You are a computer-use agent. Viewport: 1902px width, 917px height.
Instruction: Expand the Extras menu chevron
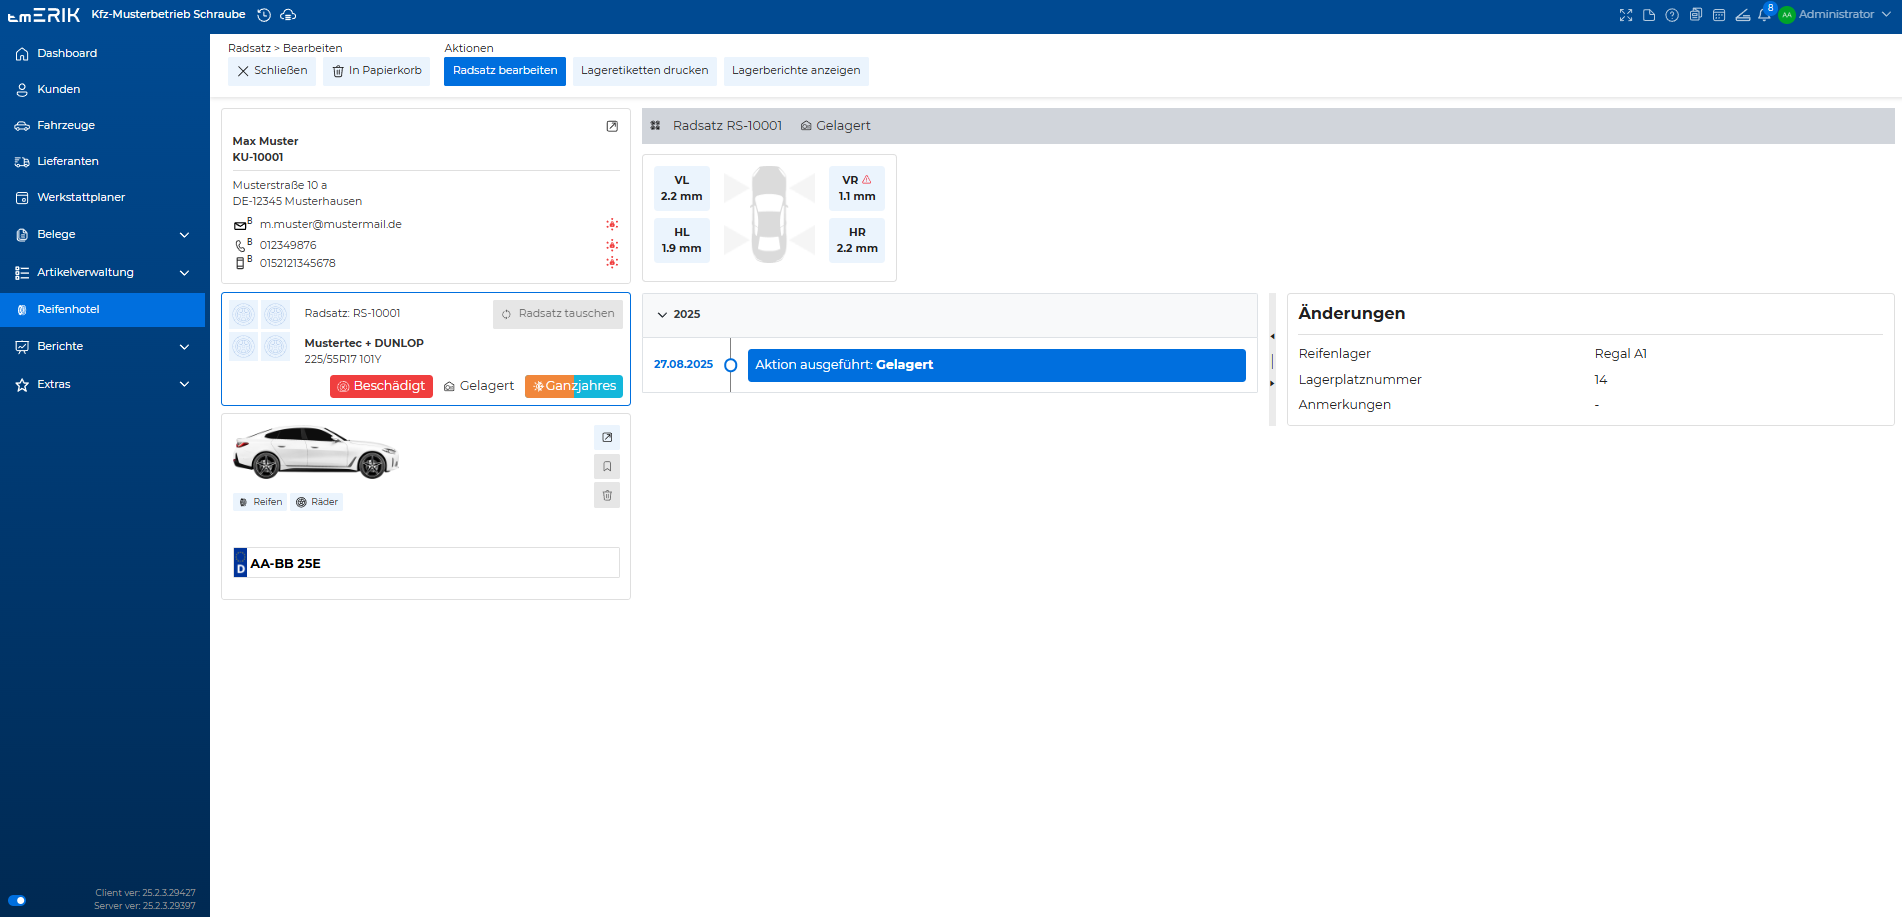coord(184,384)
